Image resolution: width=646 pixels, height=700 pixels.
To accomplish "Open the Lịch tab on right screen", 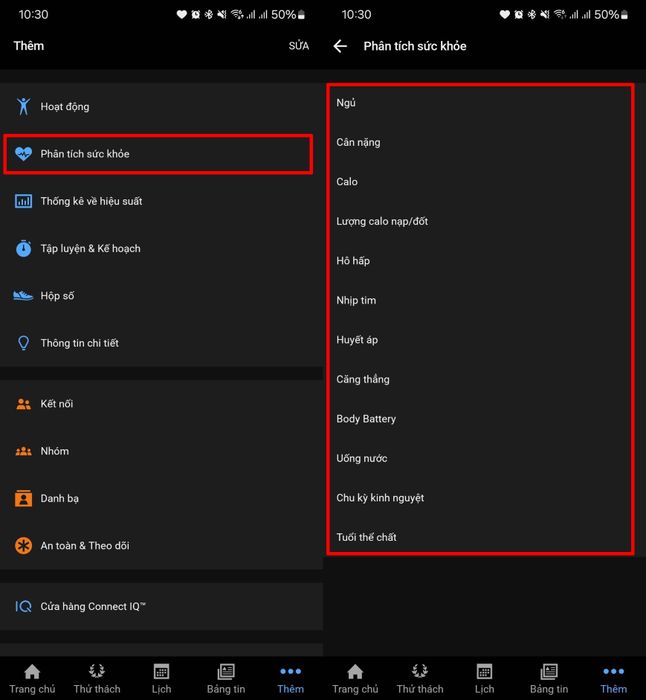I will (x=484, y=678).
